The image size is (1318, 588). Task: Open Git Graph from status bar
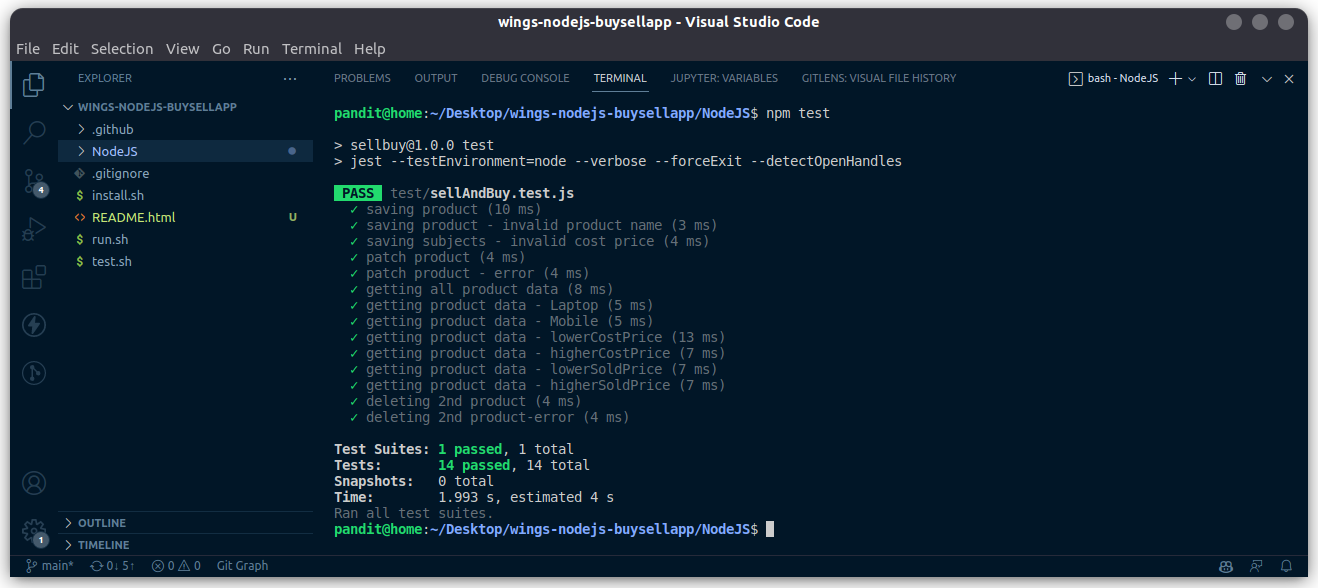(242, 566)
